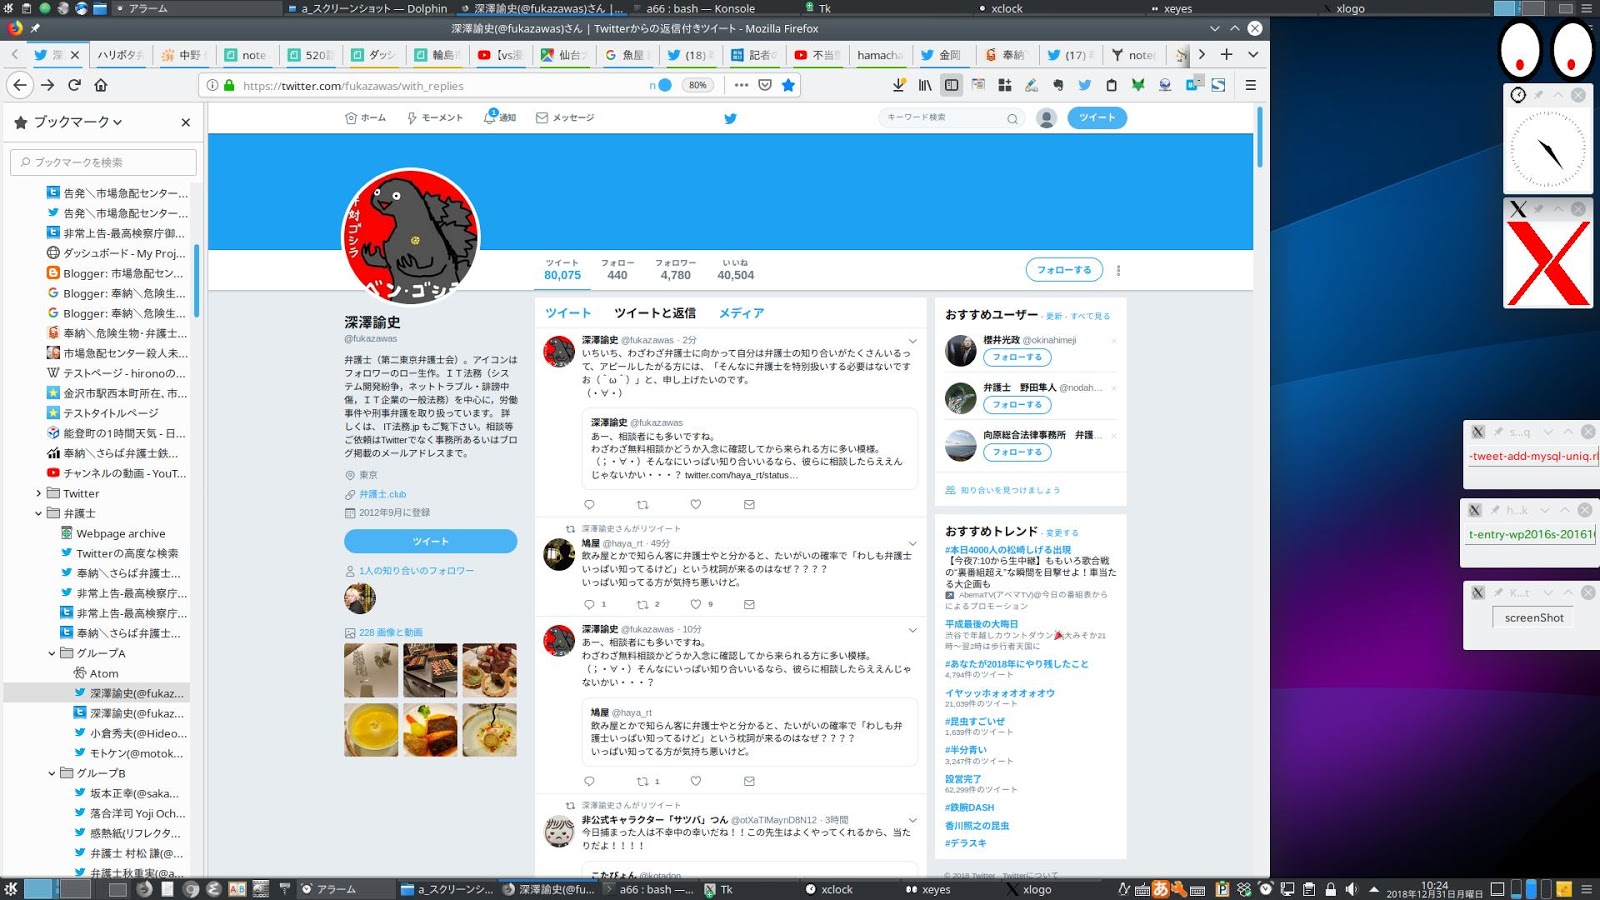Image resolution: width=1600 pixels, height=900 pixels.
Task: Click the header ツイート compose button
Action: [x=1097, y=118]
